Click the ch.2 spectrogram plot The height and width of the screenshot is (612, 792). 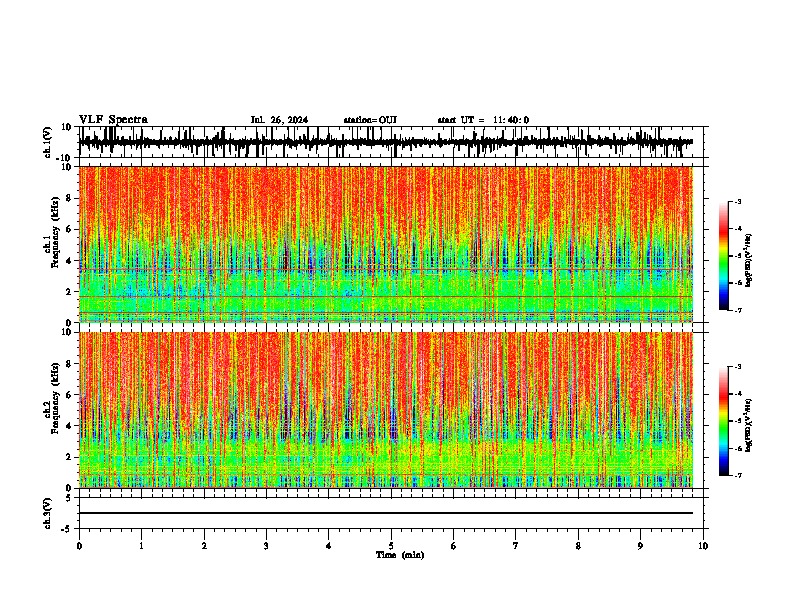pyautogui.click(x=386, y=410)
